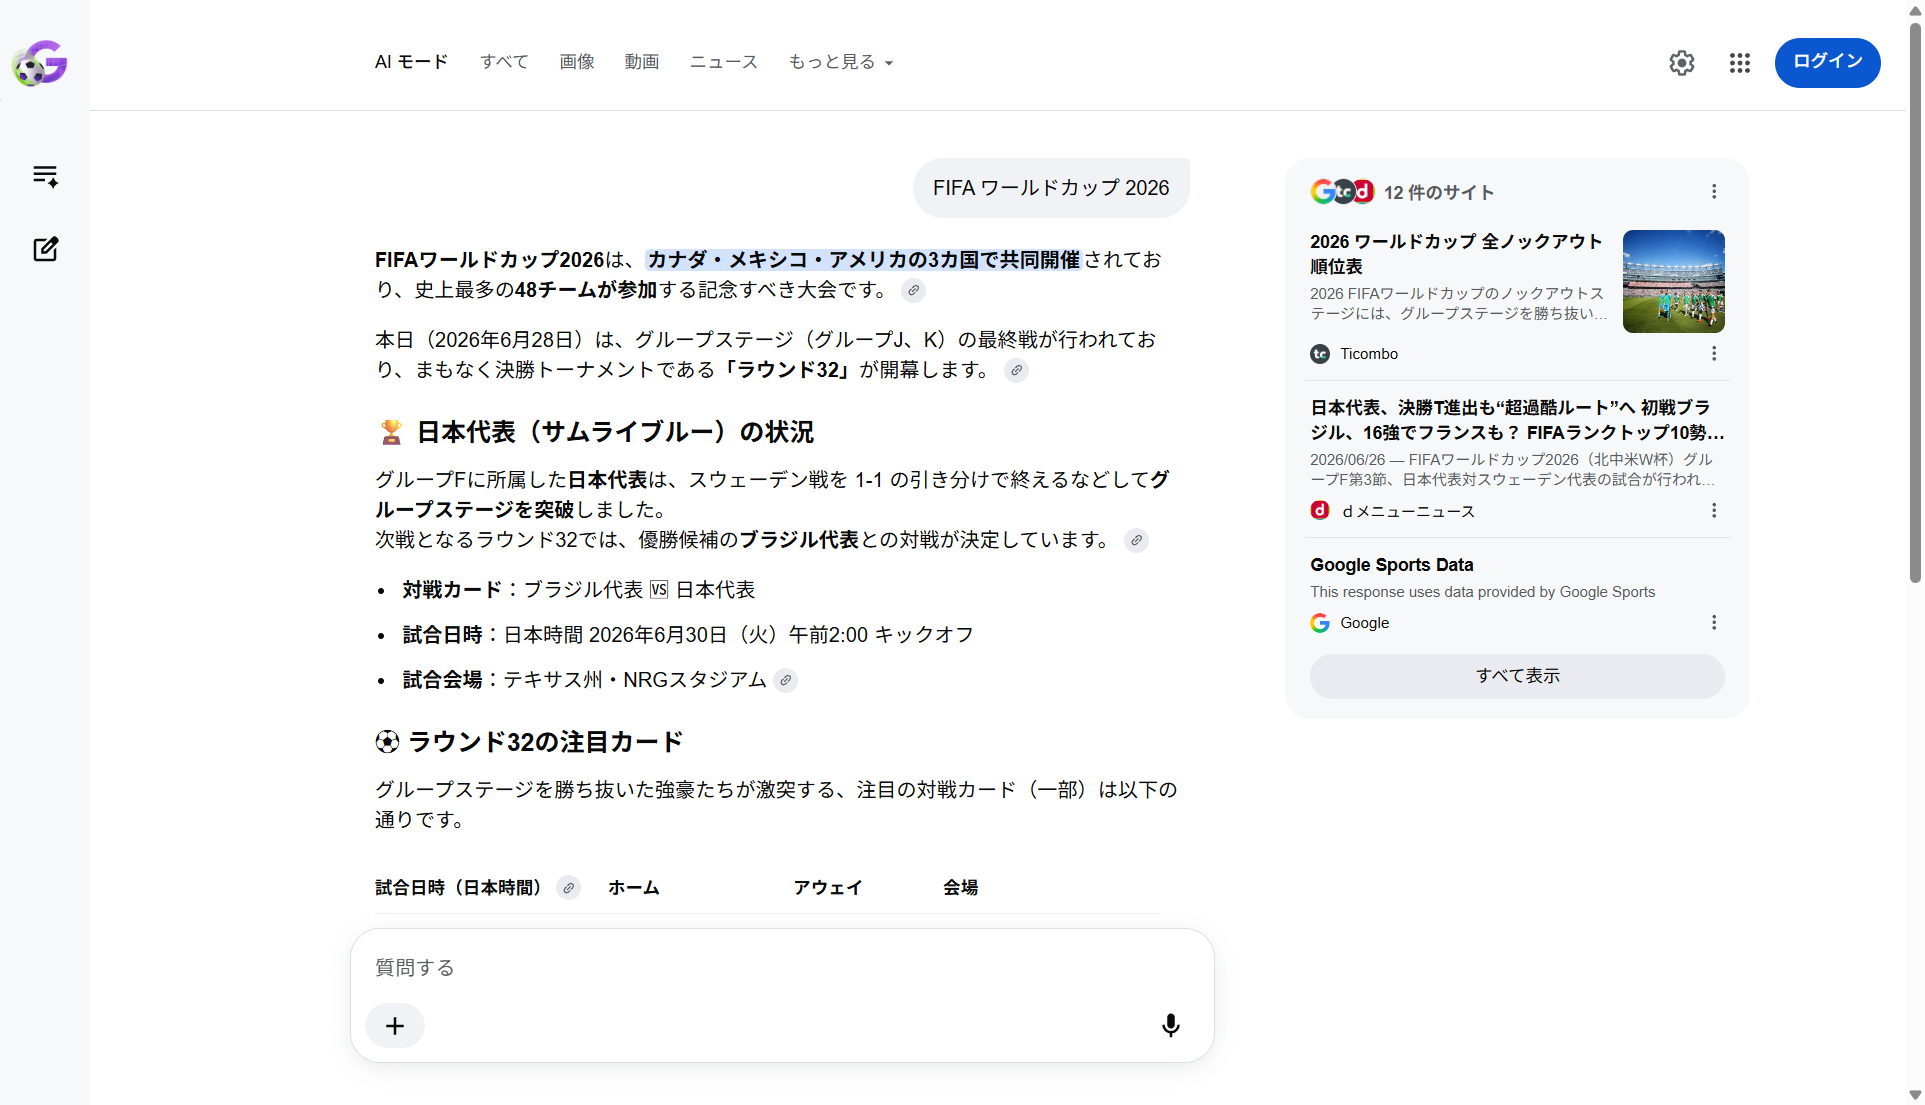1925x1105 pixels.
Task: Click the Ticombo favicon
Action: [1320, 354]
